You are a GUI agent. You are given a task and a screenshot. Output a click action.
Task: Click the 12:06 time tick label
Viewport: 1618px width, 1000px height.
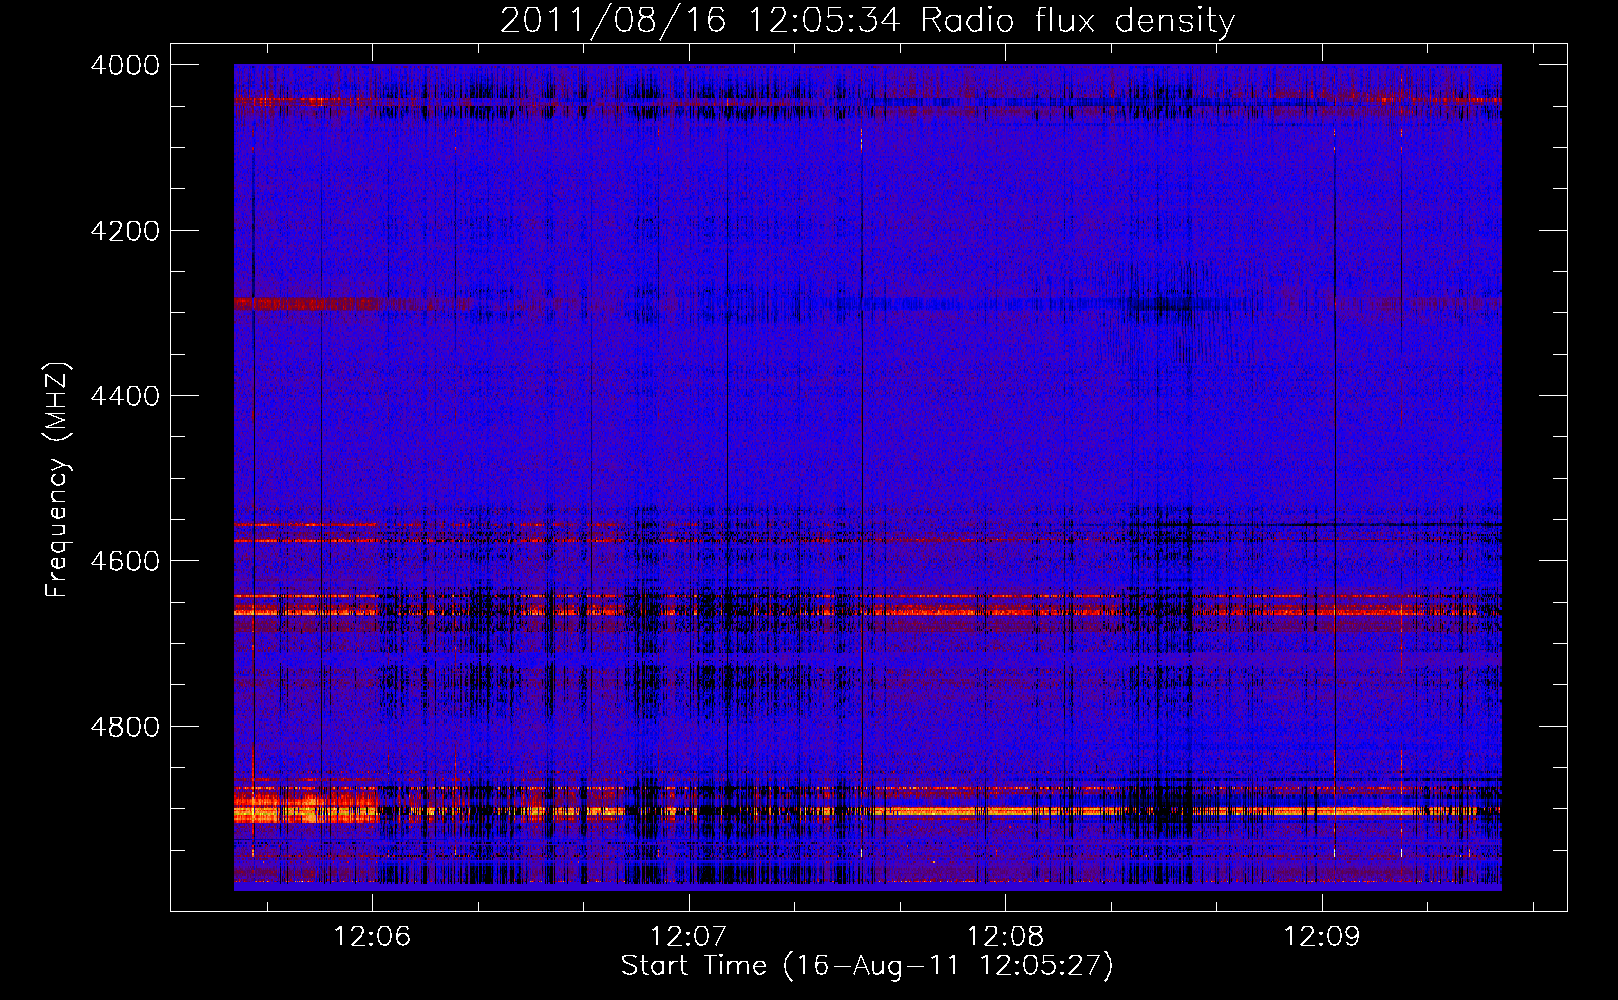(372, 937)
